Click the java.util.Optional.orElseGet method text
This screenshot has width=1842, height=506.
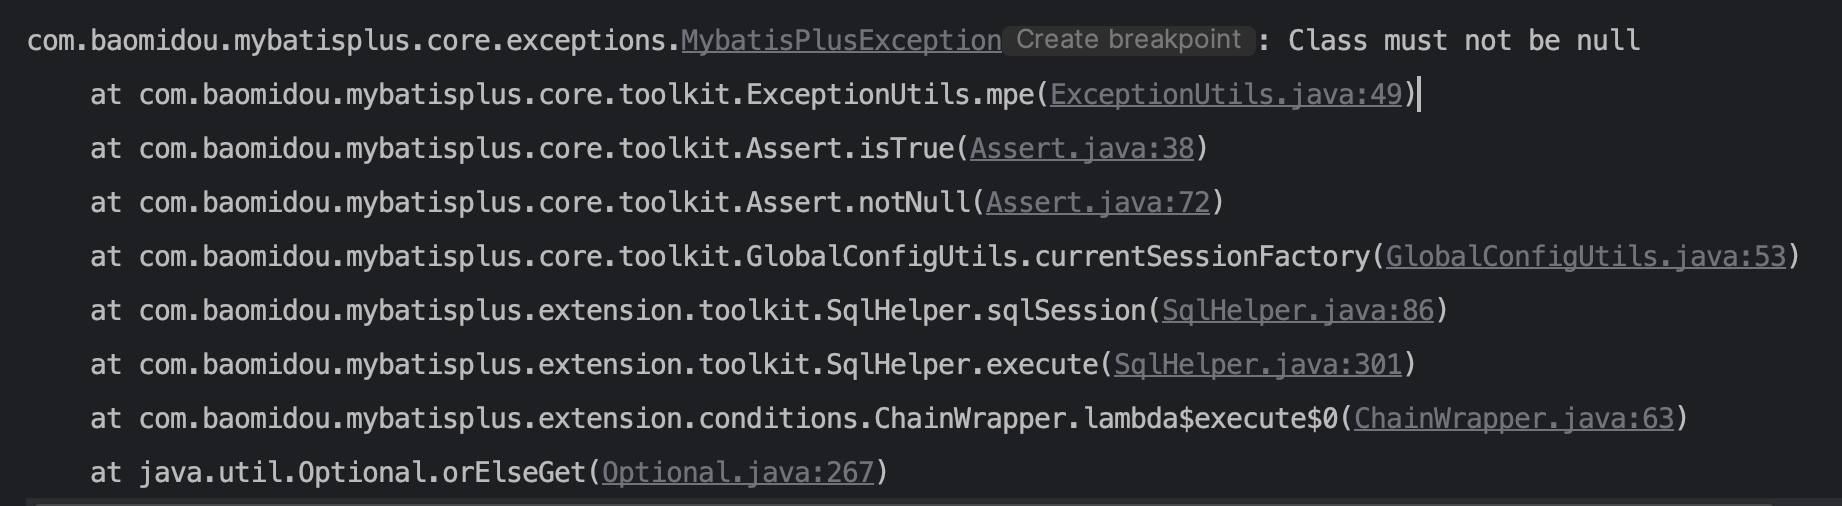tap(362, 473)
